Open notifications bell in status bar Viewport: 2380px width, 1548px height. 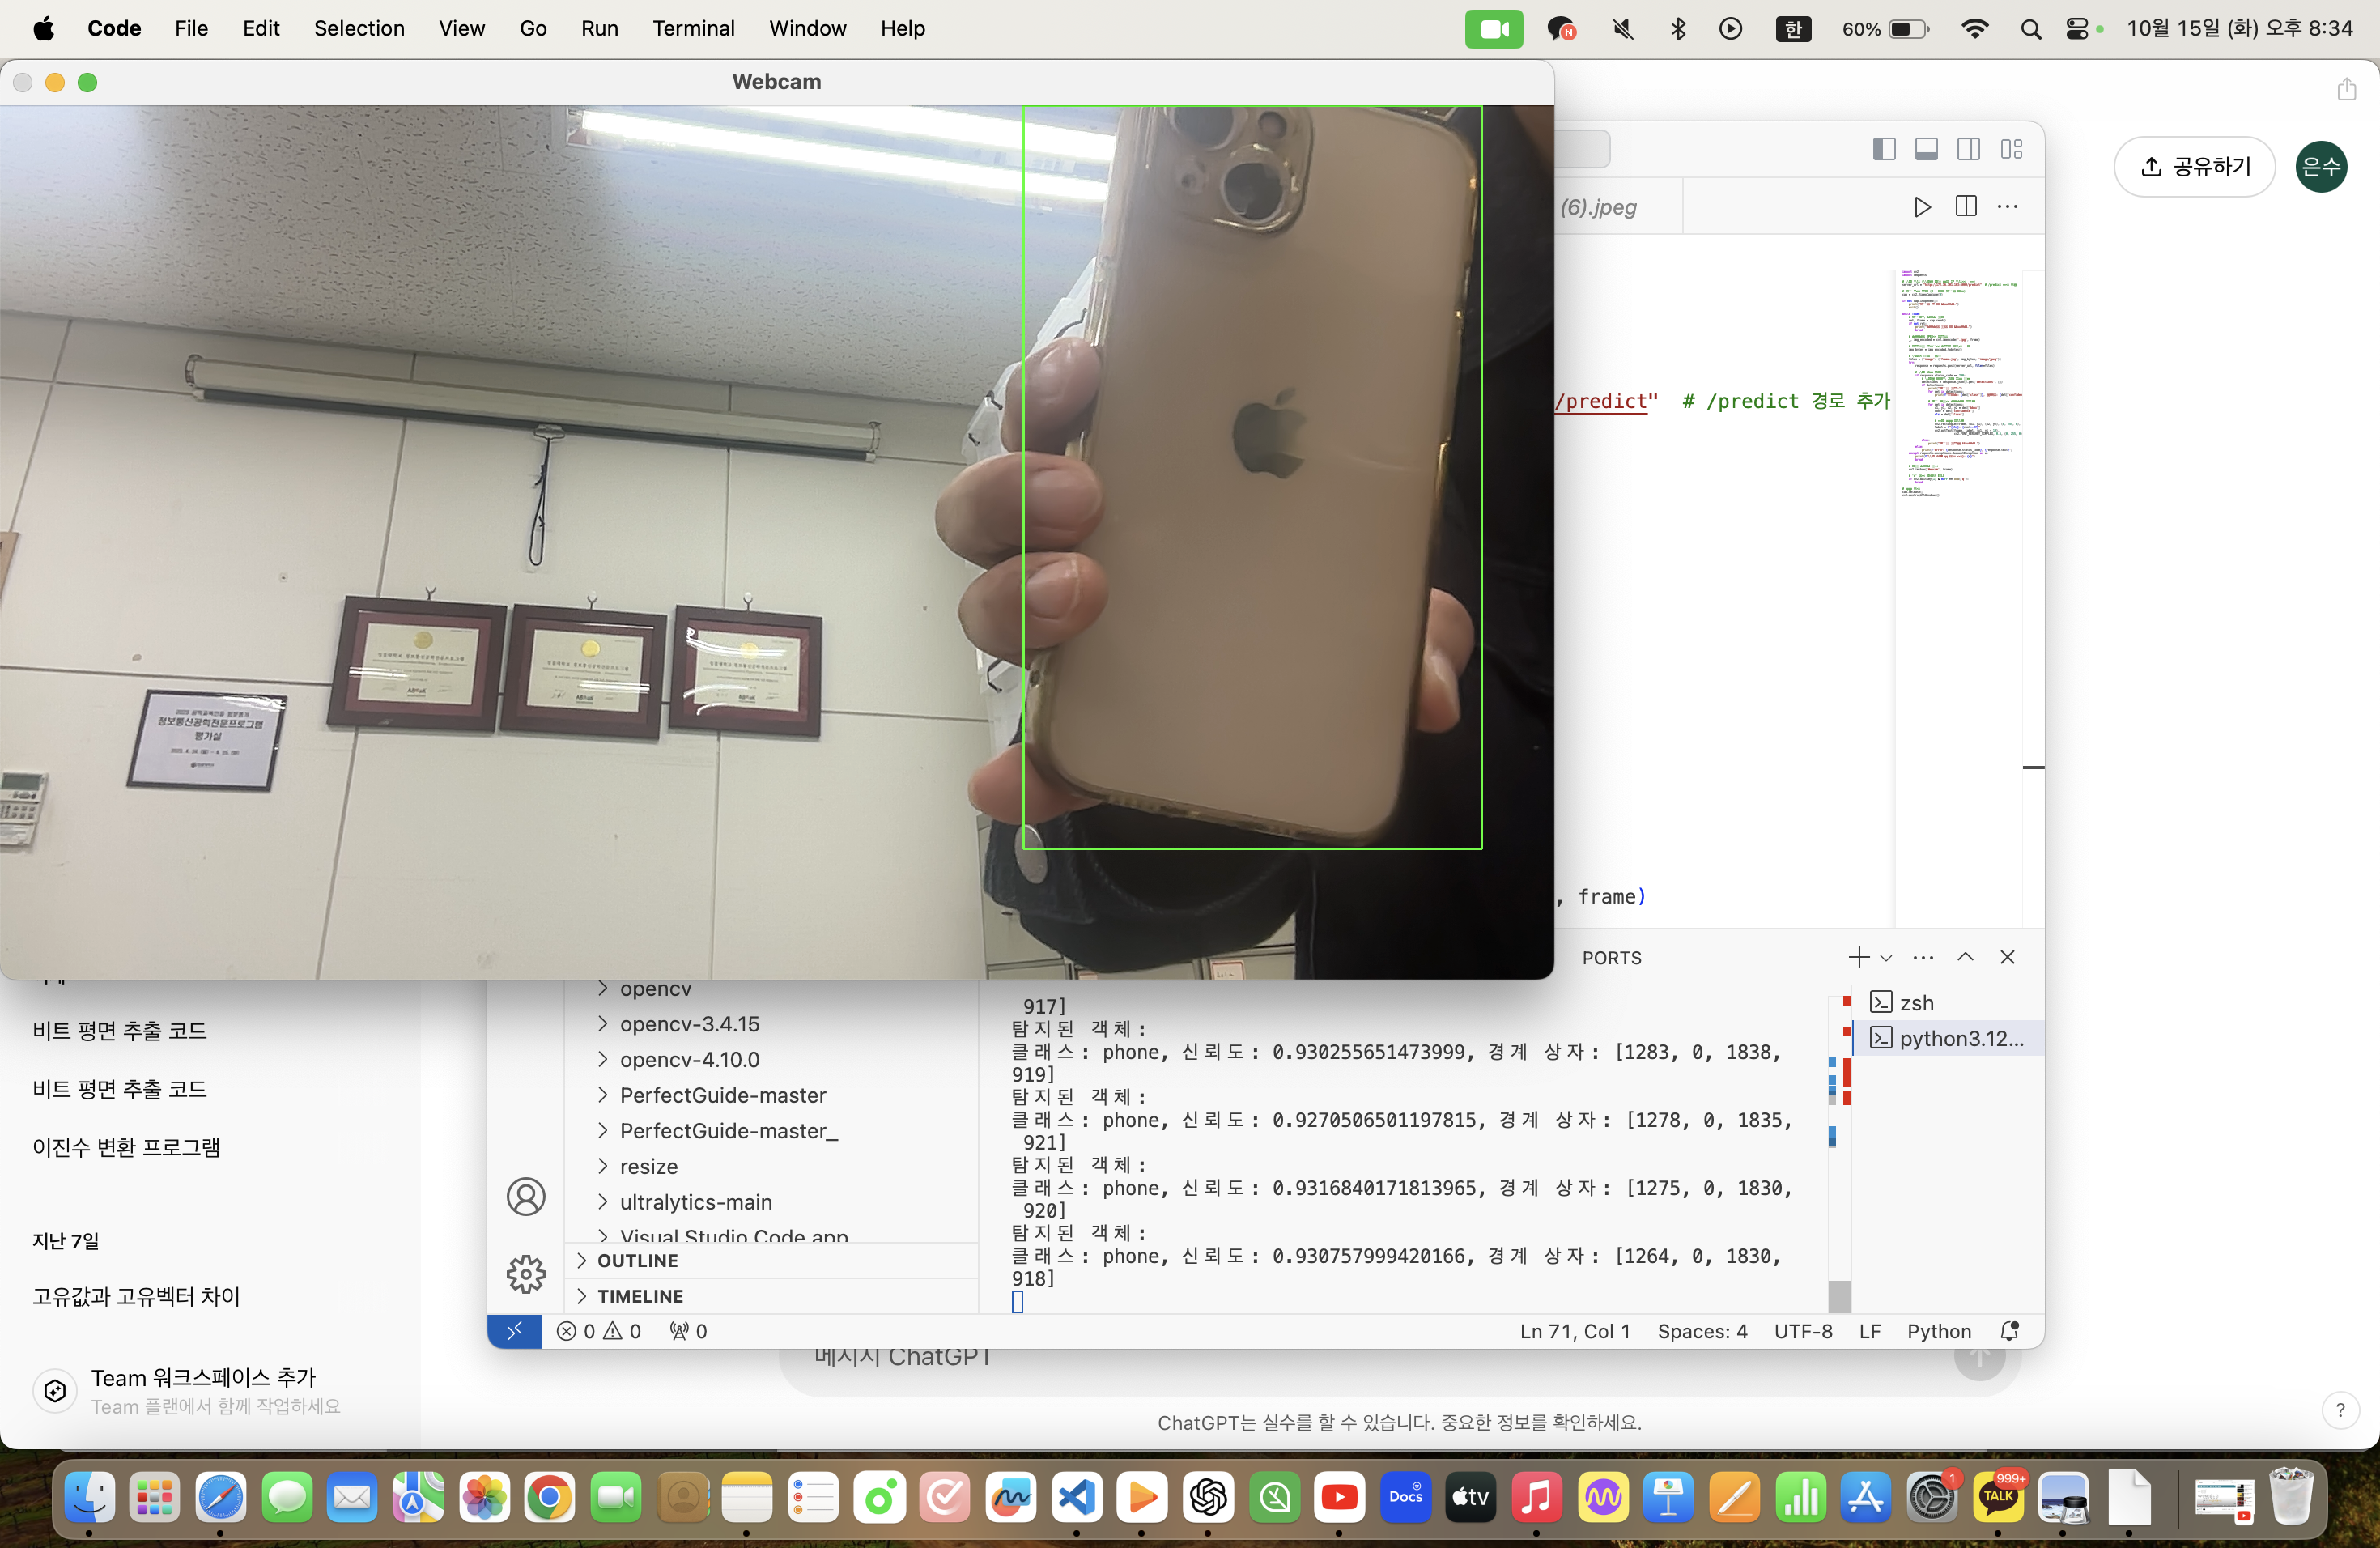[2009, 1331]
